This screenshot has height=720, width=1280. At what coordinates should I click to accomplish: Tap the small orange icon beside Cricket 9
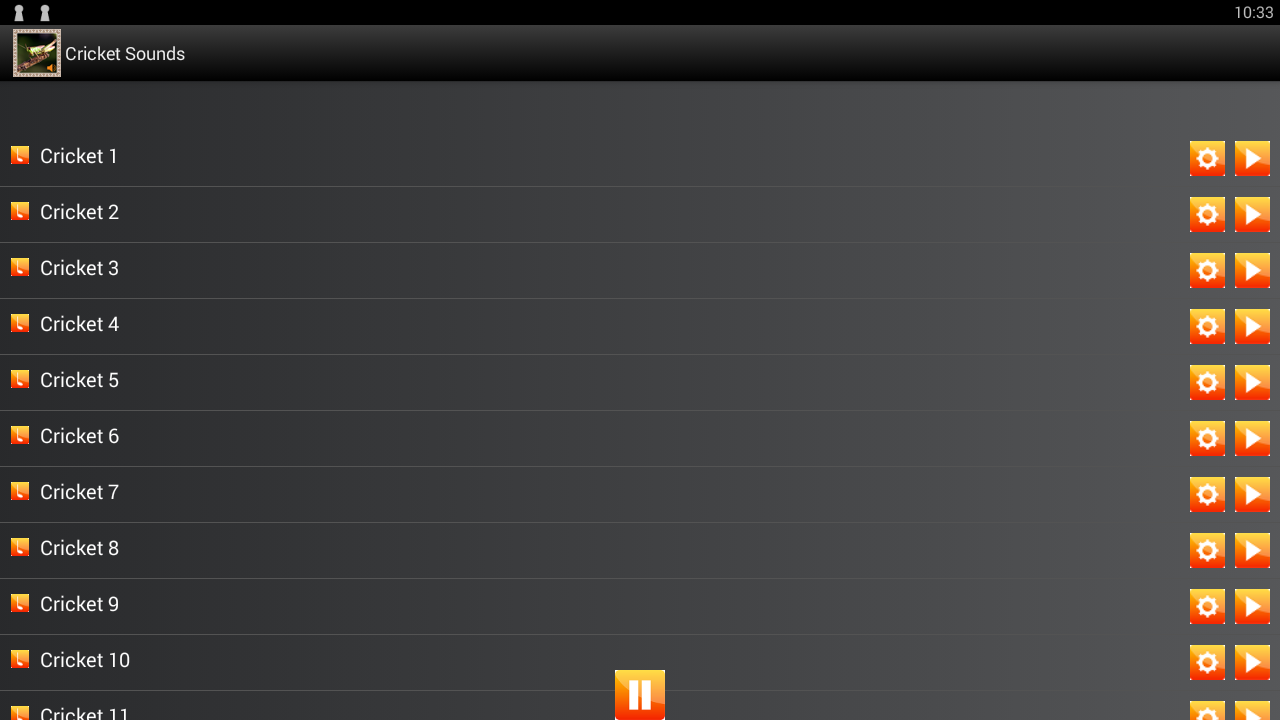[20, 603]
